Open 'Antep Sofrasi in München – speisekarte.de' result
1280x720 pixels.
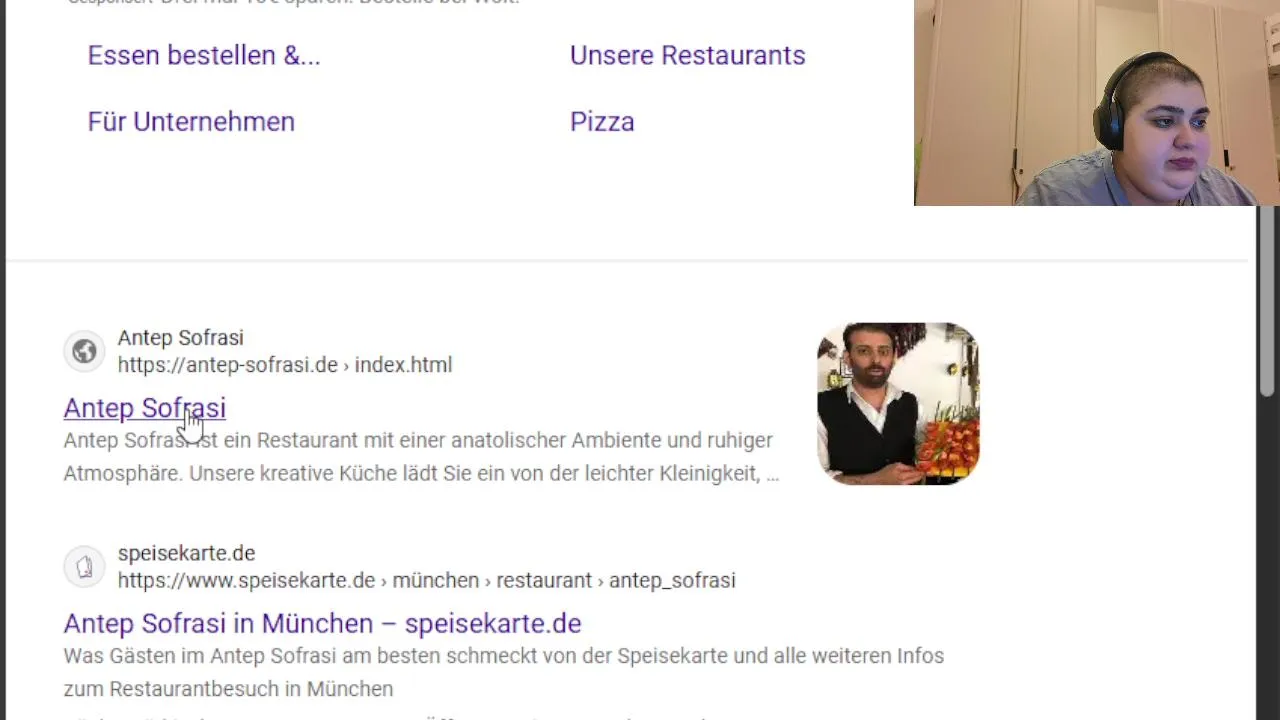322,623
